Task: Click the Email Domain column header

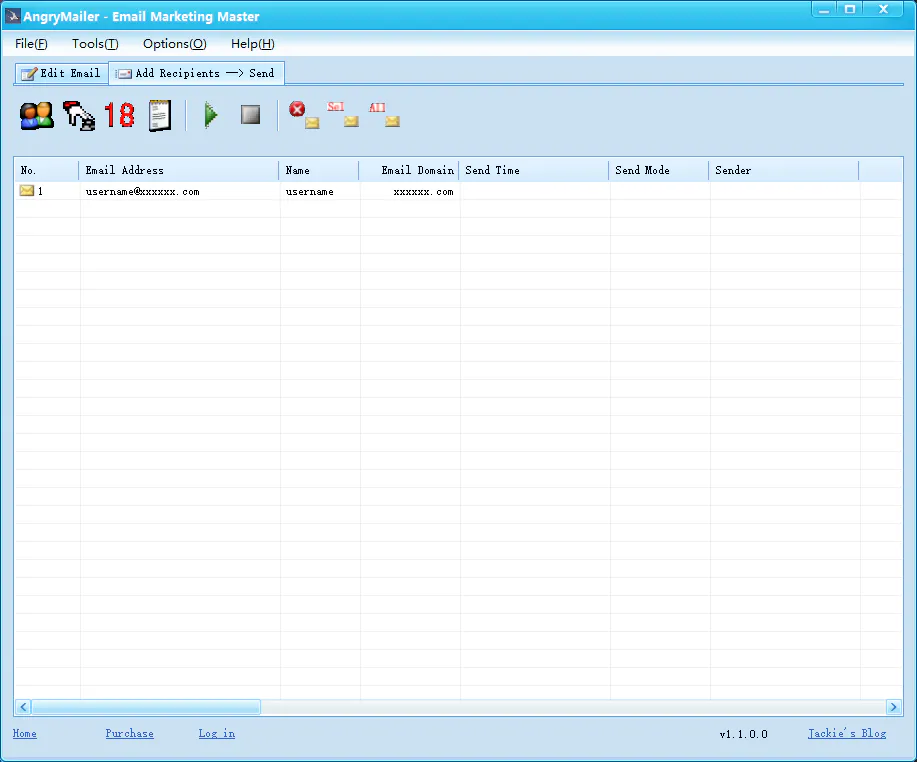Action: (409, 170)
